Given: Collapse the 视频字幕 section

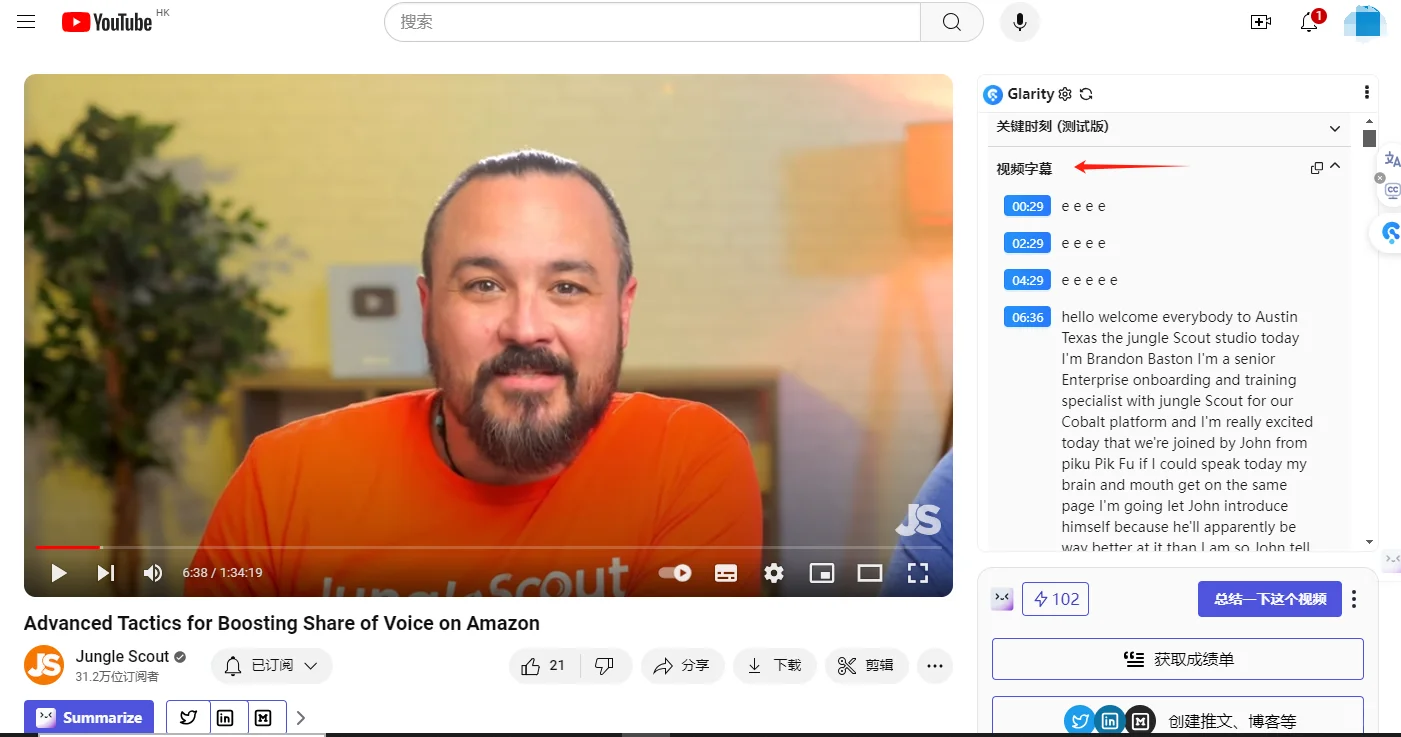Looking at the screenshot, I should click(x=1335, y=167).
